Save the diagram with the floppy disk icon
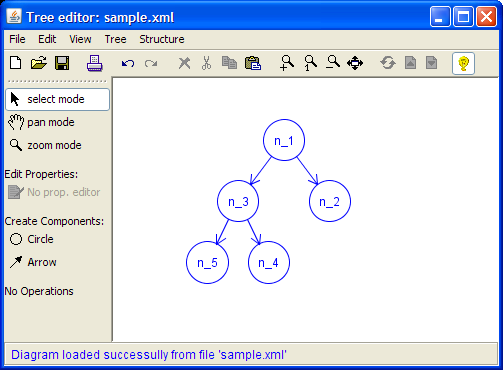The height and width of the screenshot is (370, 503). tap(62, 63)
